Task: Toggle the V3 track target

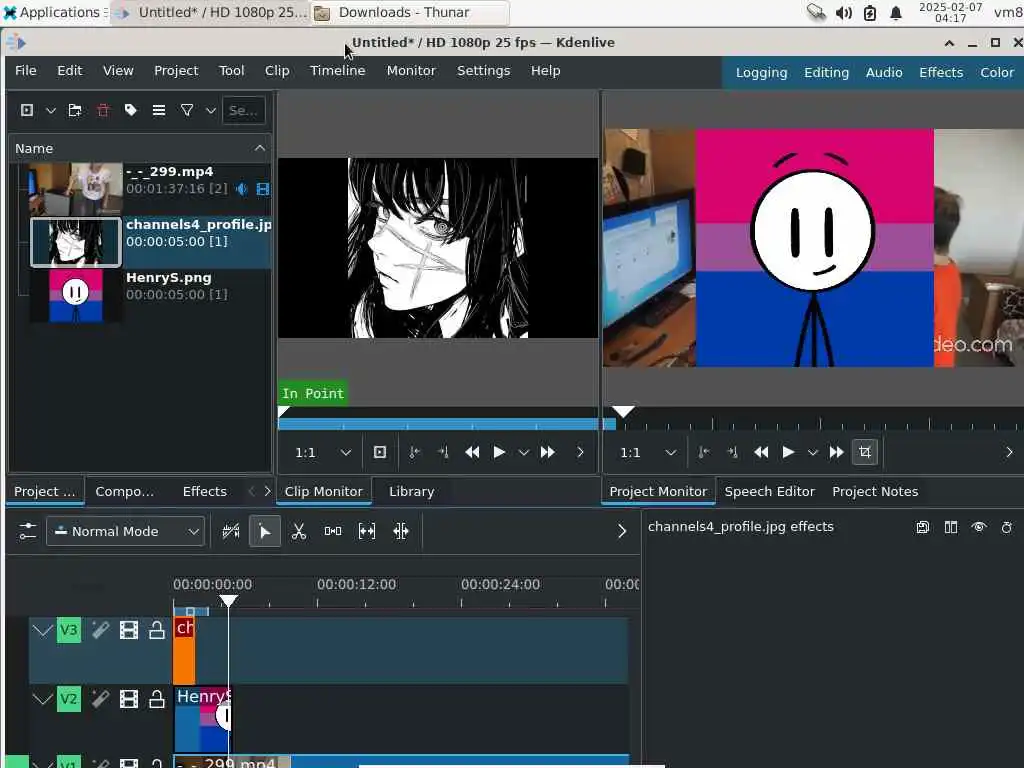Action: (x=69, y=630)
